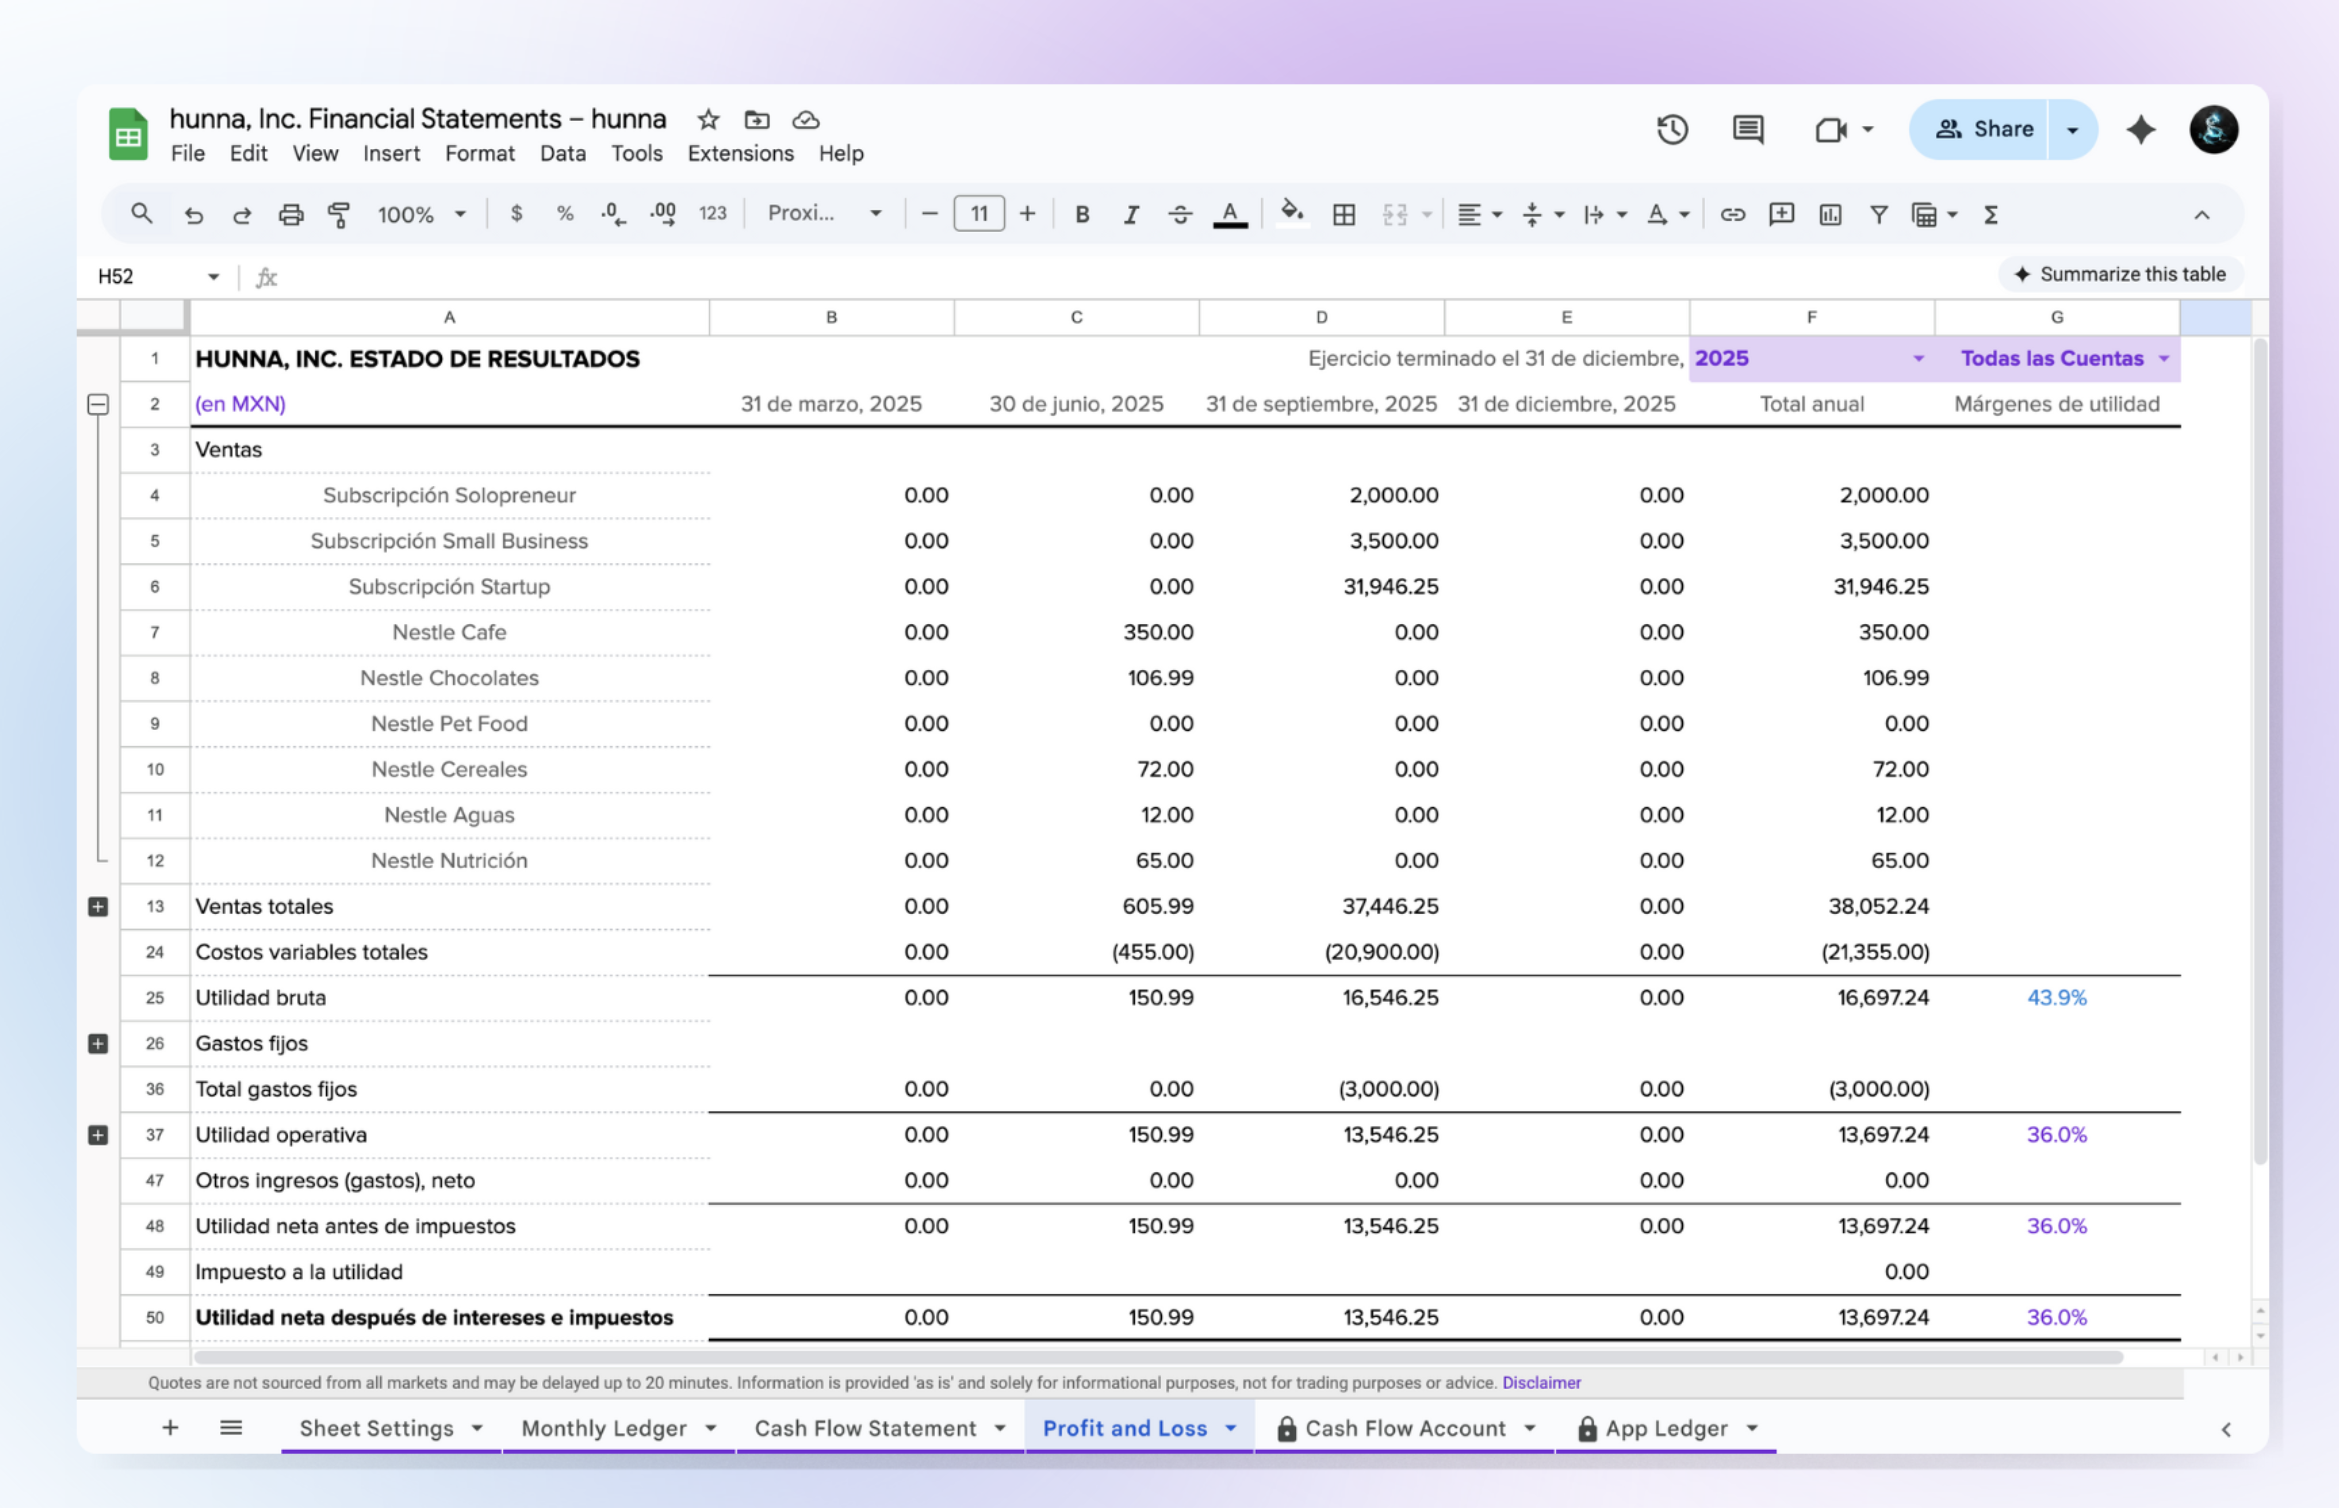The image size is (2339, 1508).
Task: Toggle italic formatting
Action: [1130, 214]
